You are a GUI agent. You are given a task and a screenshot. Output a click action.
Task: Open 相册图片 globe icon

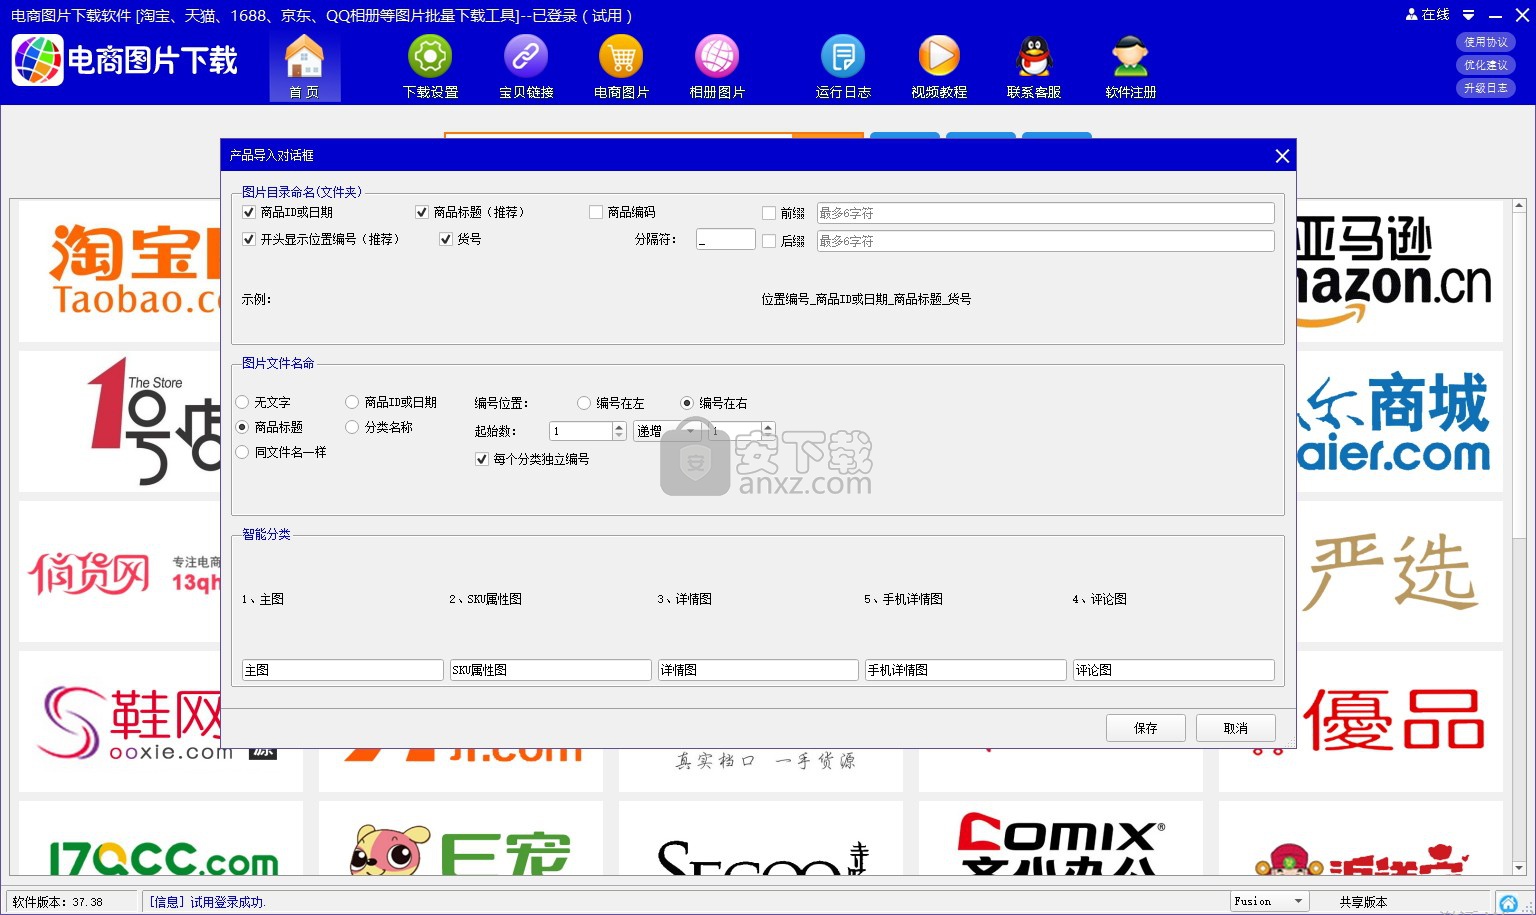[717, 66]
